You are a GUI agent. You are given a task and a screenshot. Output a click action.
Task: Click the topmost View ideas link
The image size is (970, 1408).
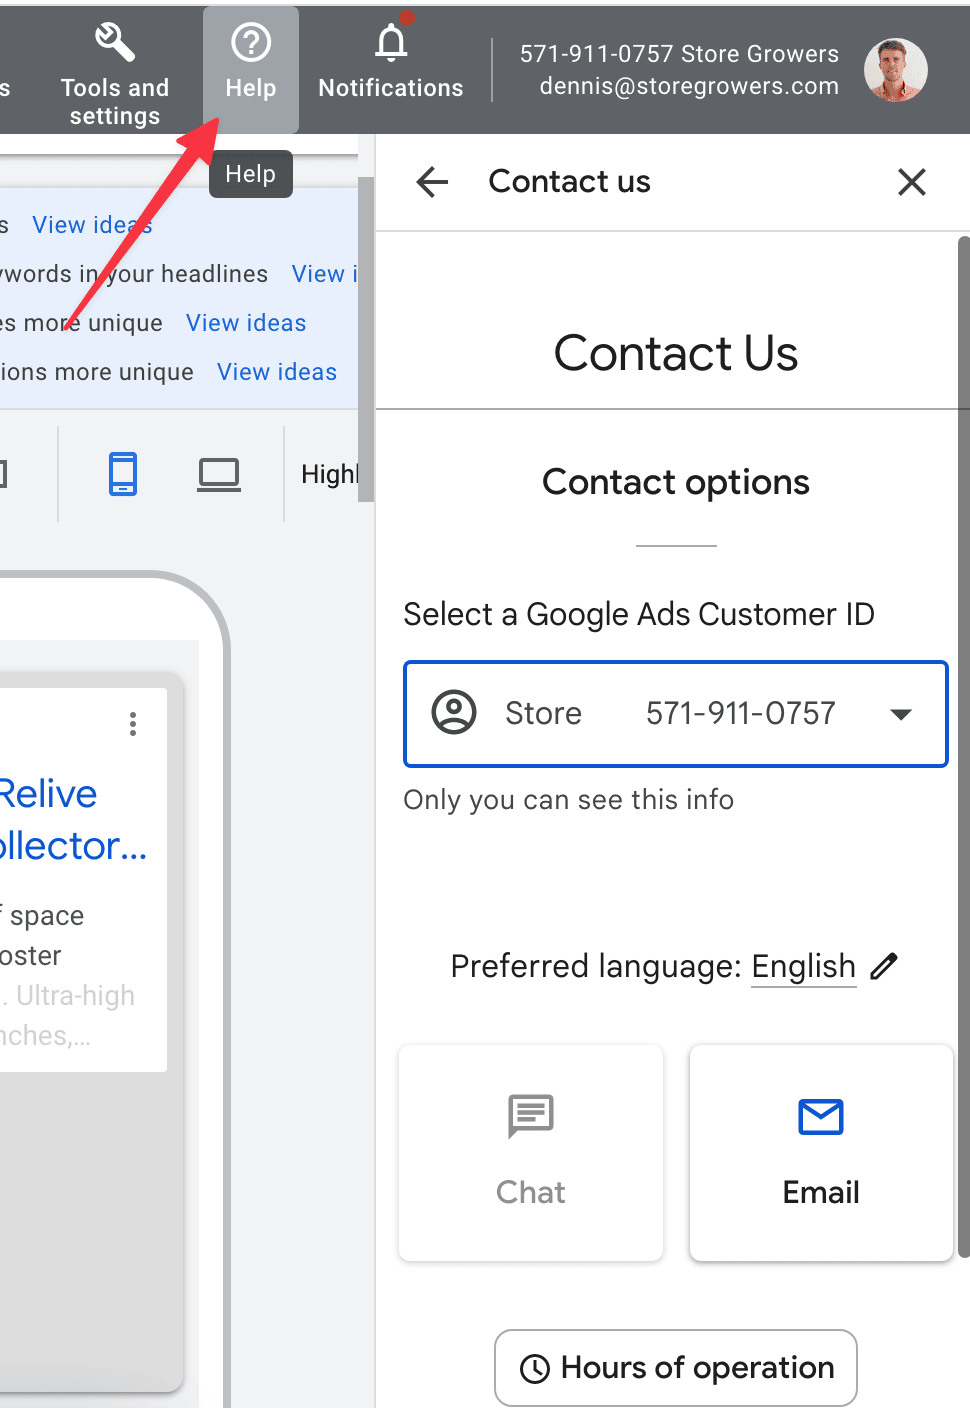click(x=92, y=225)
